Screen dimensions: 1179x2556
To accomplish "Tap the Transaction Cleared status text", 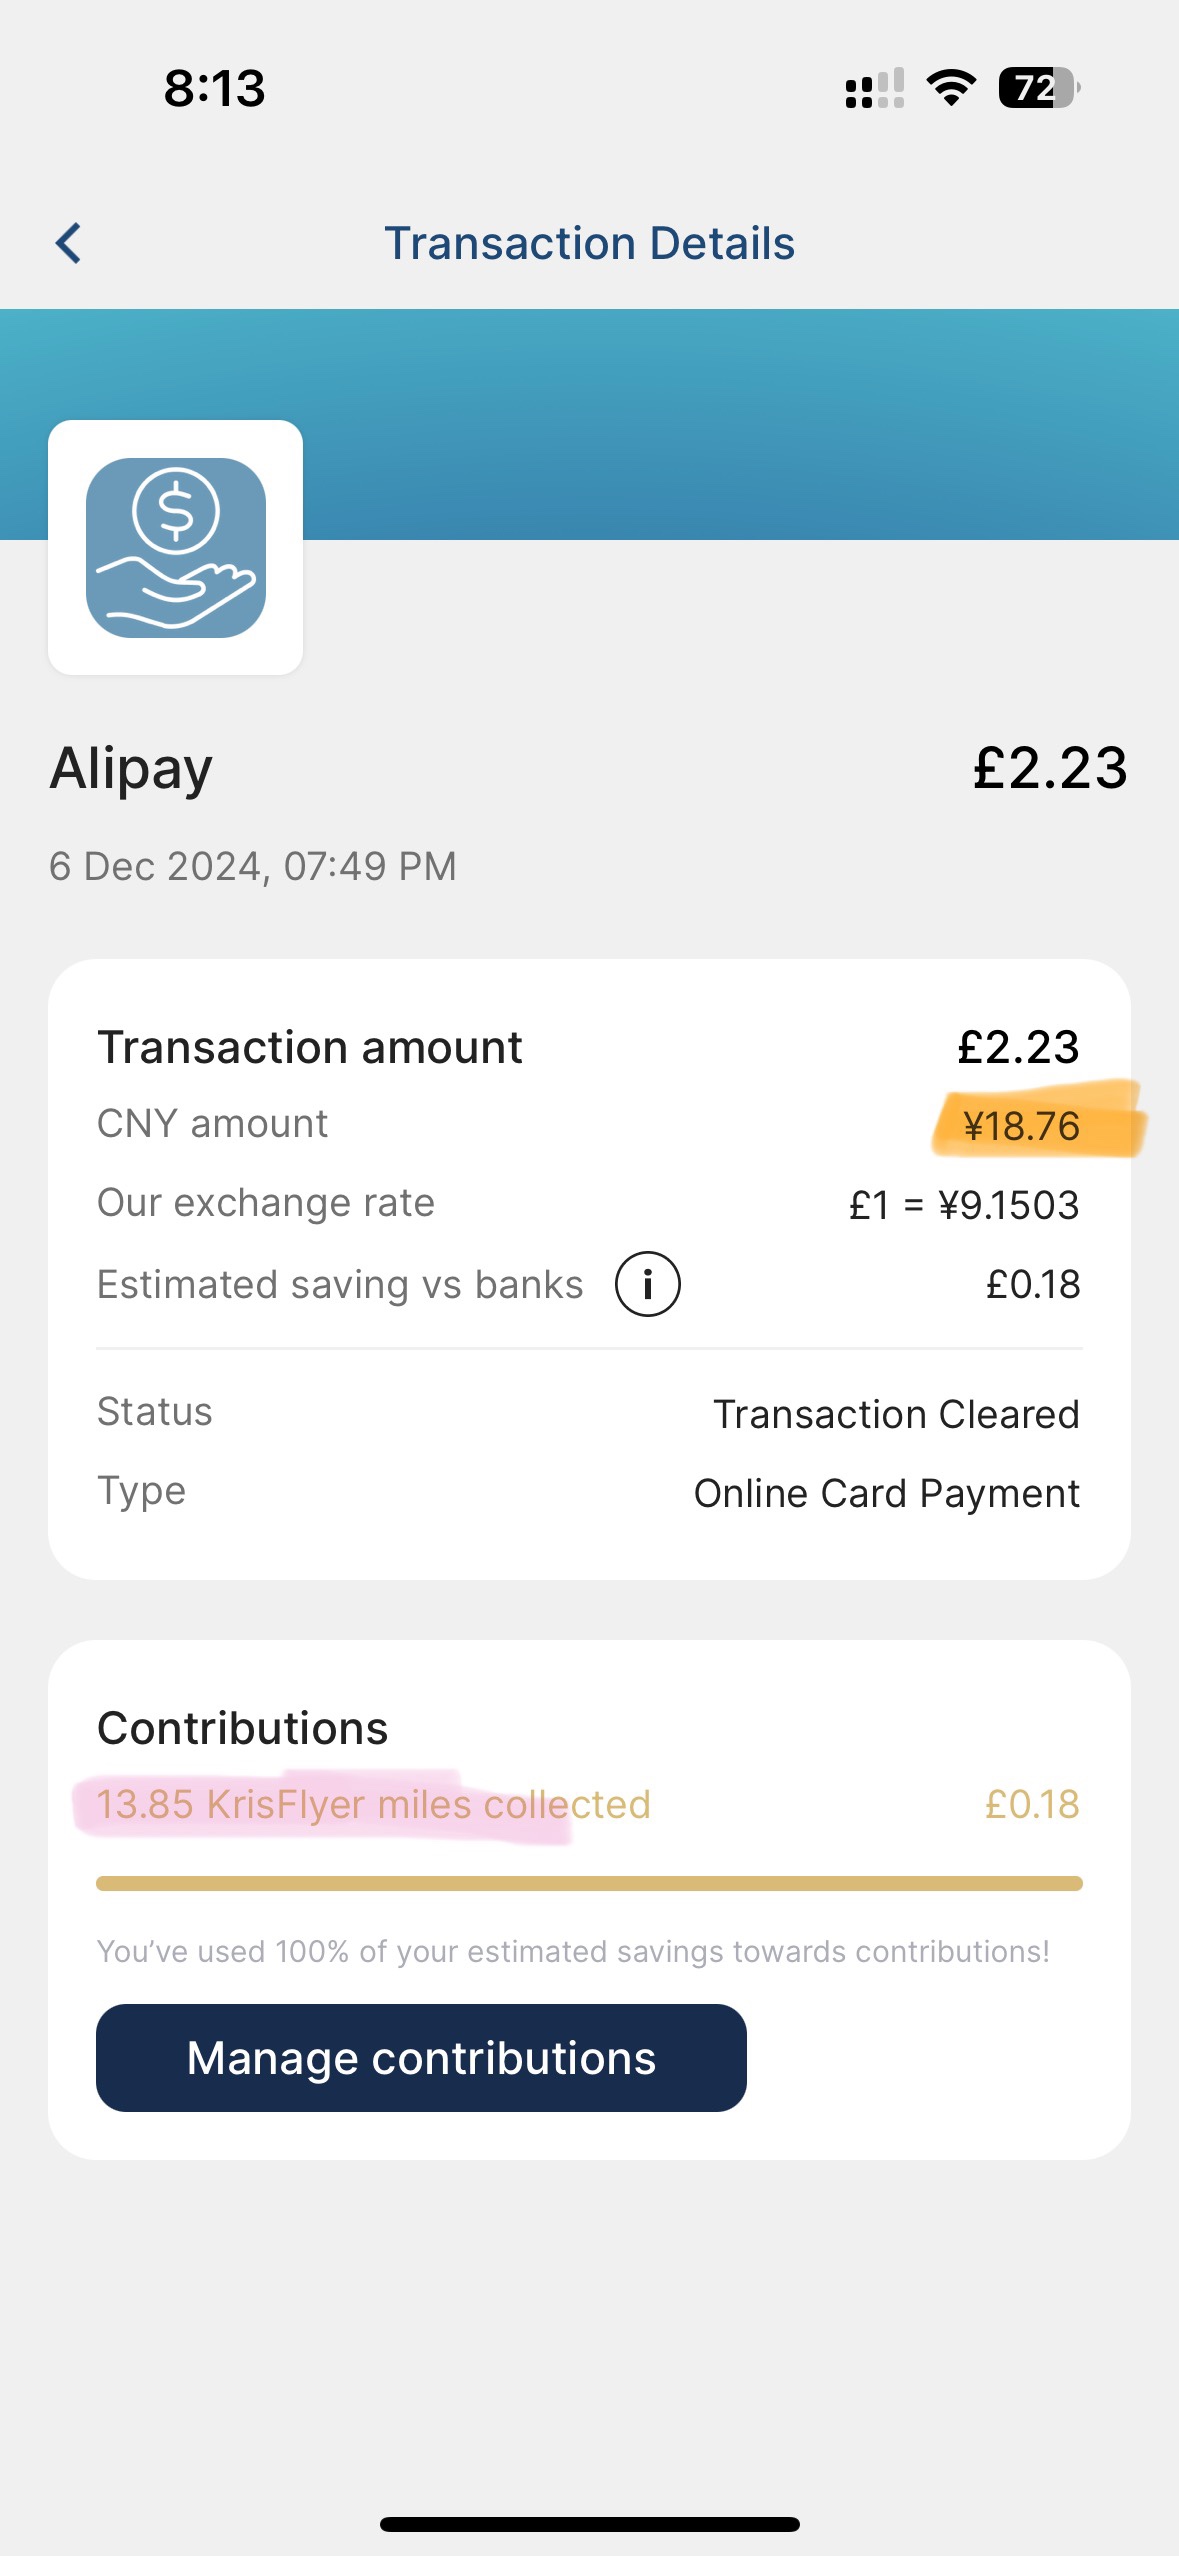I will [896, 1414].
